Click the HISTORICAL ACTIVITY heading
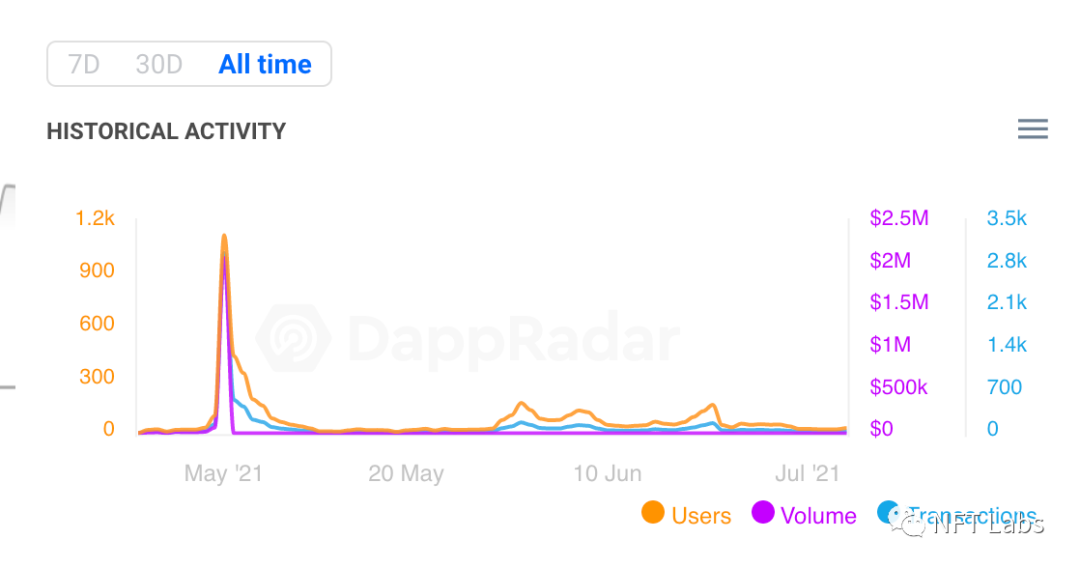The image size is (1080, 568). [x=166, y=131]
